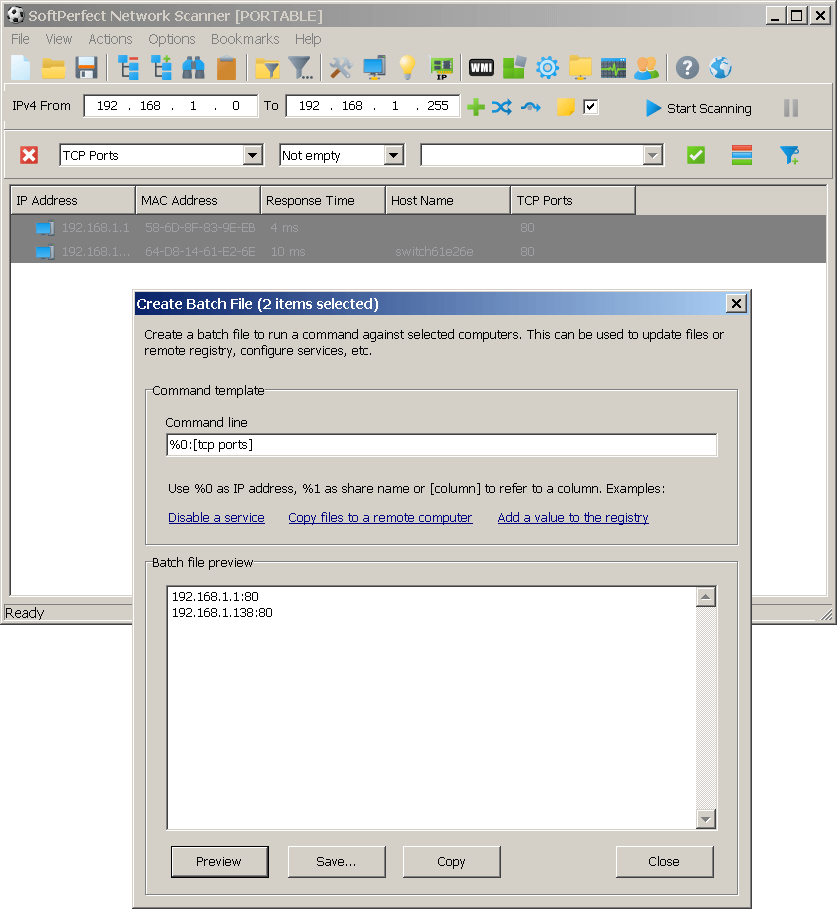838x910 pixels.
Task: Click the green blocks registry icon
Action: click(x=514, y=68)
